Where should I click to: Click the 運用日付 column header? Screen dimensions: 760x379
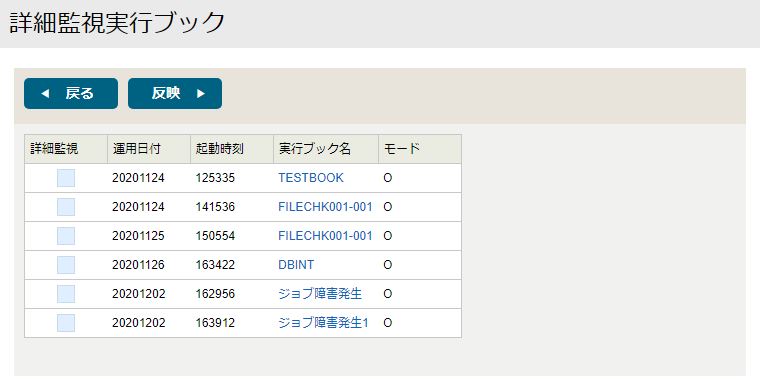click(149, 149)
